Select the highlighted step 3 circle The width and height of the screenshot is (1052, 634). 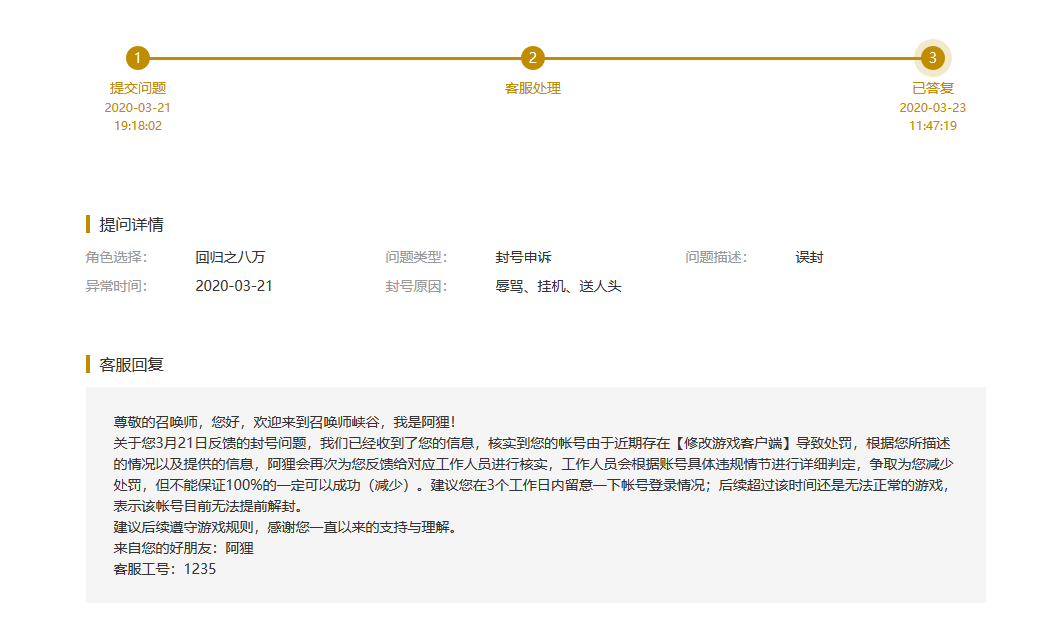coord(932,58)
